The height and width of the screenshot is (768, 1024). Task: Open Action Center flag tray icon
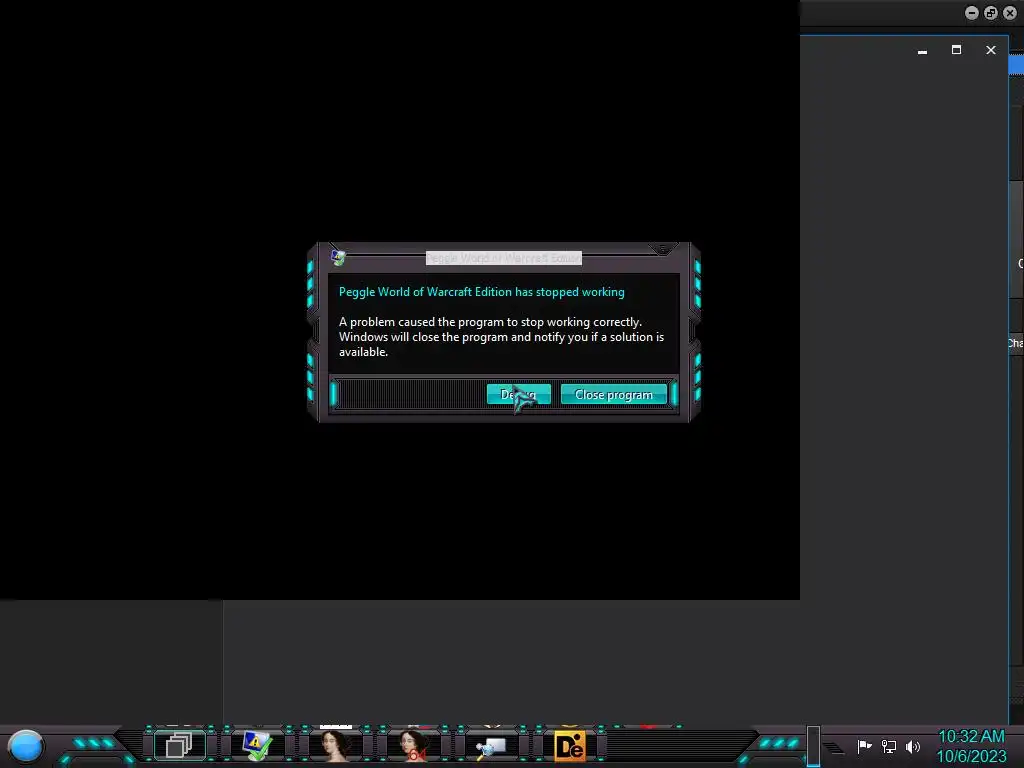[x=865, y=746]
